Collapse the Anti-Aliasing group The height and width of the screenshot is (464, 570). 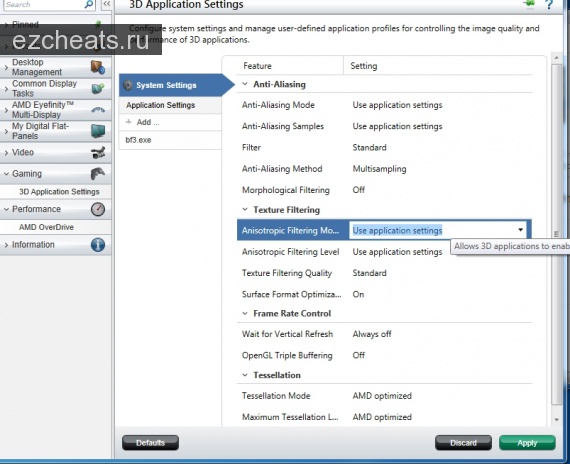[245, 84]
